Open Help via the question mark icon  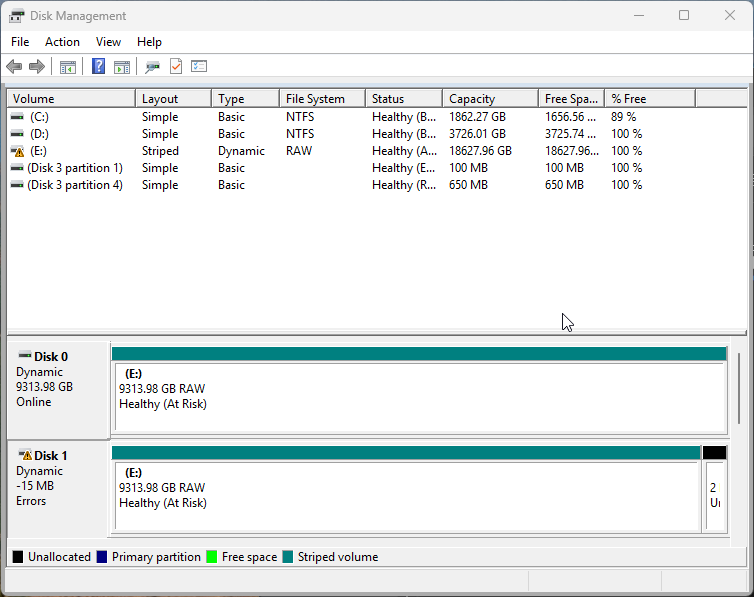(x=99, y=66)
